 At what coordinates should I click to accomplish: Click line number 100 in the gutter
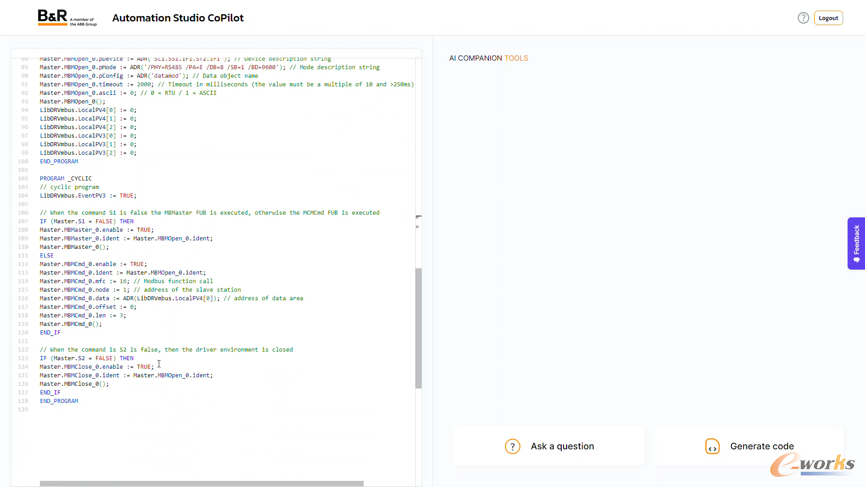(23, 162)
